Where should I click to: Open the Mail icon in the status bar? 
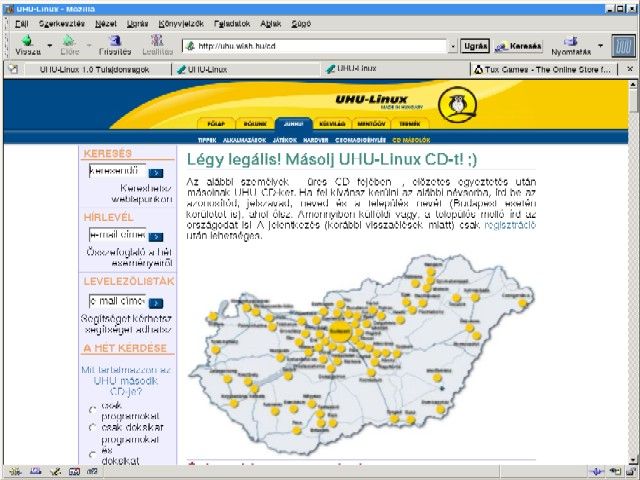(36, 472)
